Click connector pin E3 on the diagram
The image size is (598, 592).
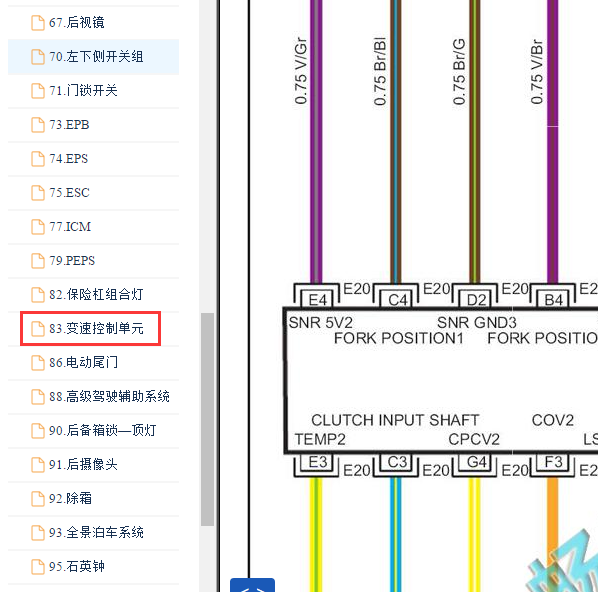click(x=317, y=462)
